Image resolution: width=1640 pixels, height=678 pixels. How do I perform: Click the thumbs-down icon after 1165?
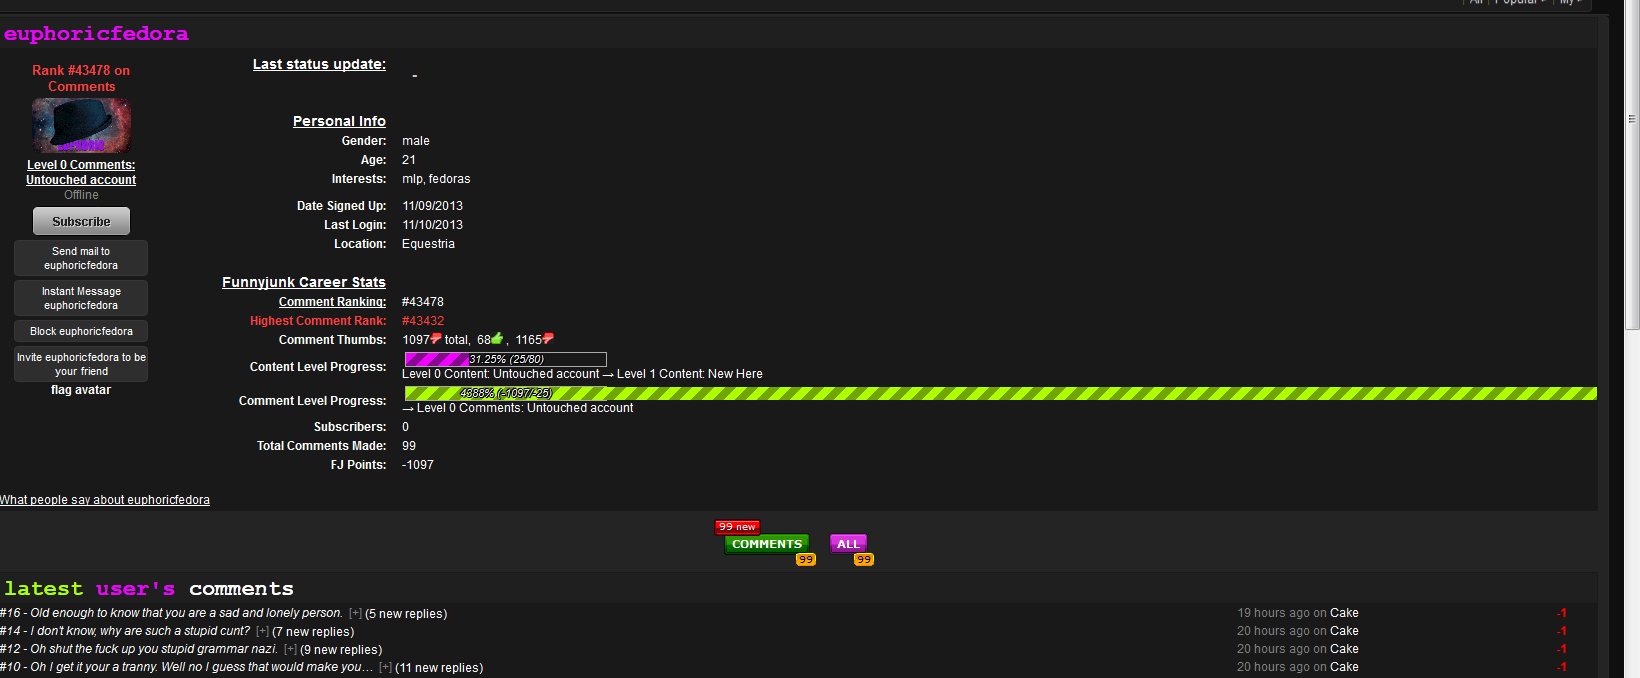coord(548,339)
